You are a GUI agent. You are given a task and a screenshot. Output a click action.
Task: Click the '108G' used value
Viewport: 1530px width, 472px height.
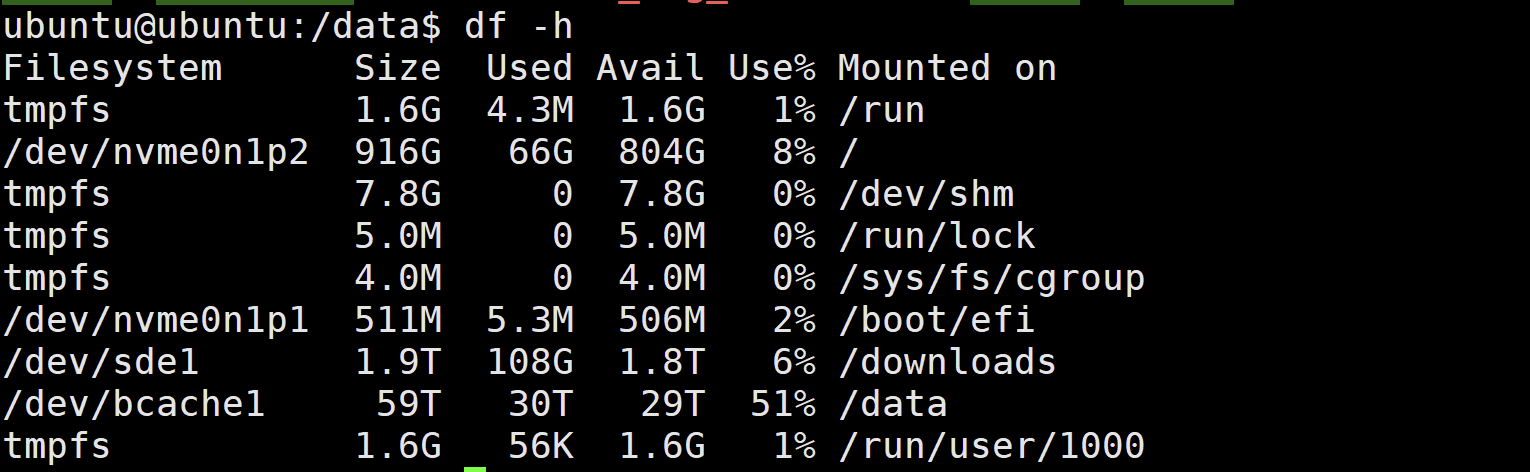(529, 362)
